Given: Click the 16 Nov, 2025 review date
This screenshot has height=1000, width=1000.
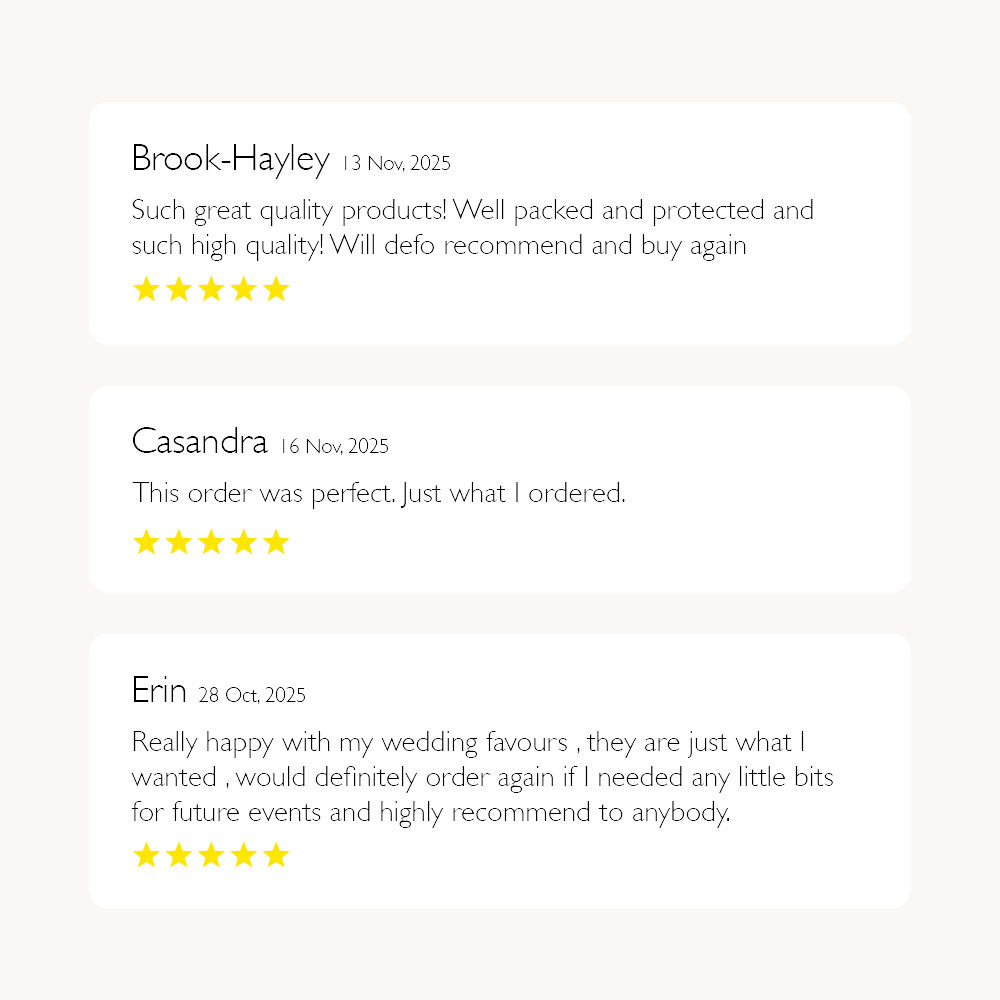Looking at the screenshot, I should [x=334, y=447].
